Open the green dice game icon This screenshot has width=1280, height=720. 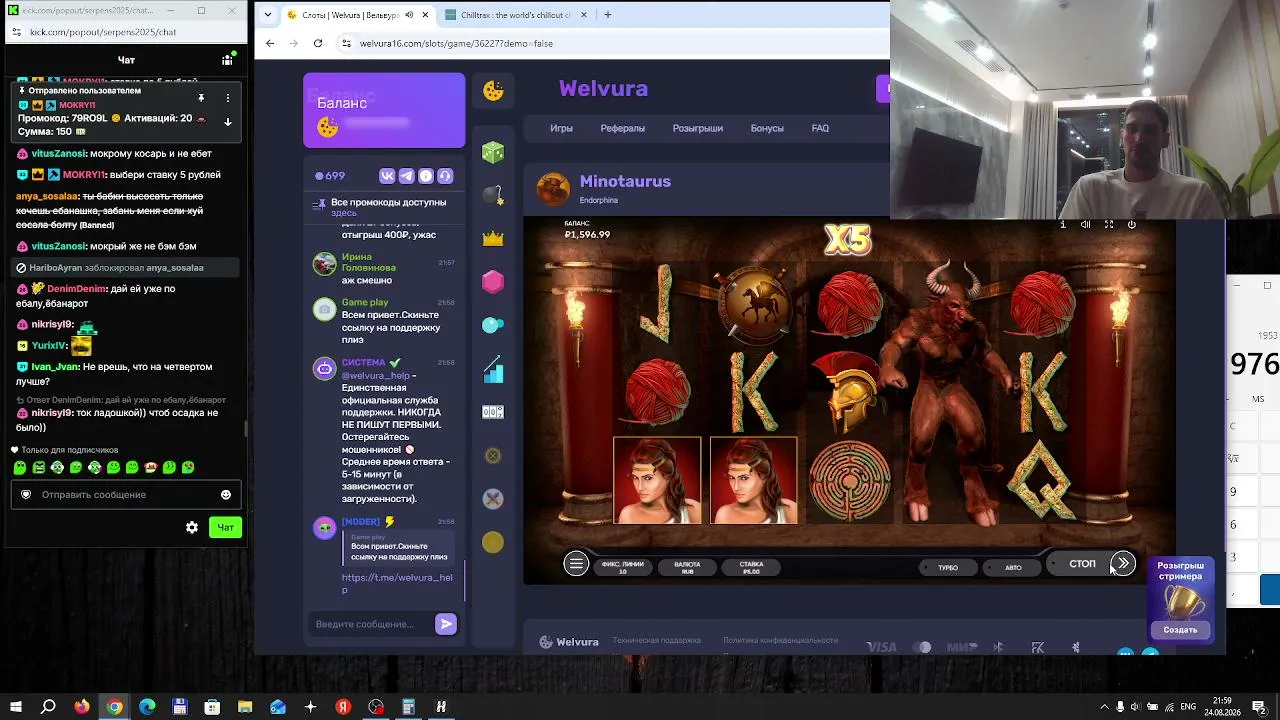(493, 152)
